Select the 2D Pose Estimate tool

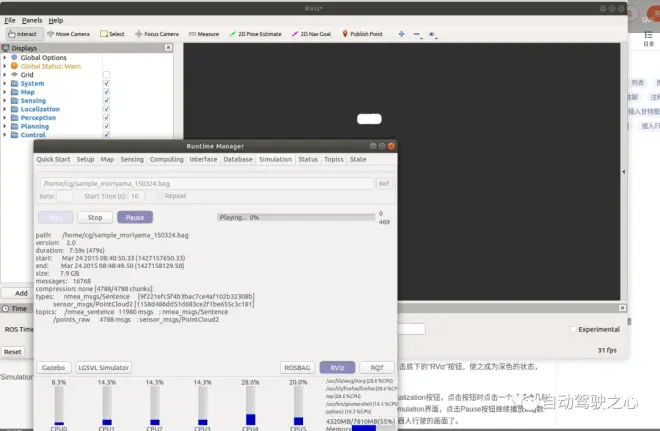[255, 34]
